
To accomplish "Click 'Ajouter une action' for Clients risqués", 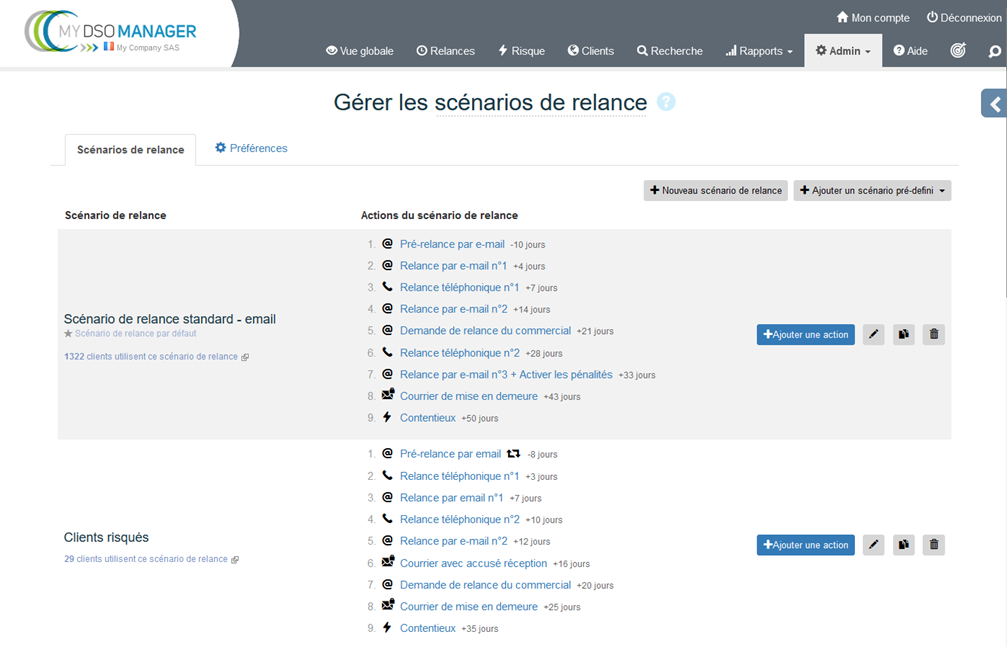I will 806,545.
